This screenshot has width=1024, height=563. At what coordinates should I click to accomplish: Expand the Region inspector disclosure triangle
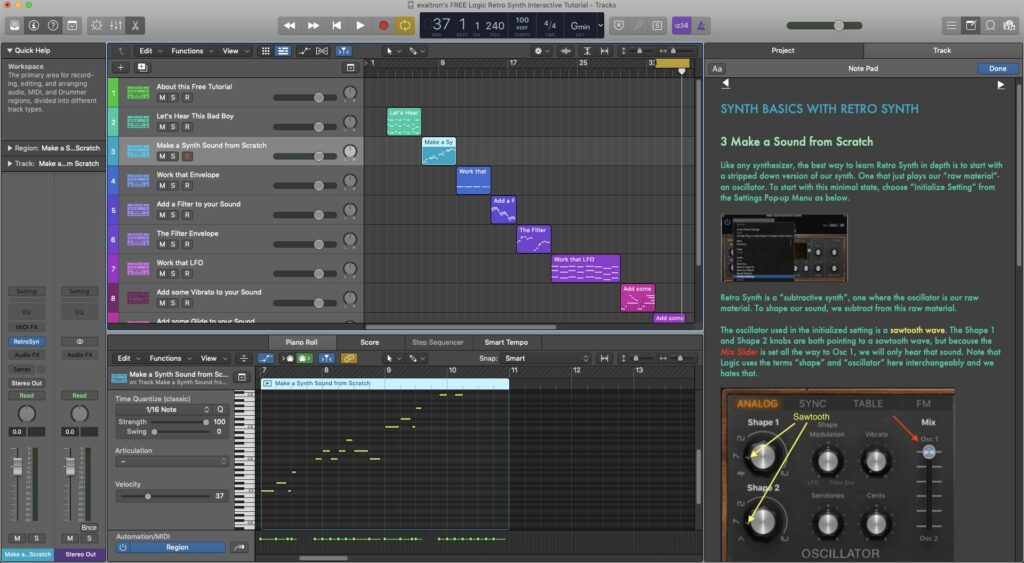[x=10, y=148]
